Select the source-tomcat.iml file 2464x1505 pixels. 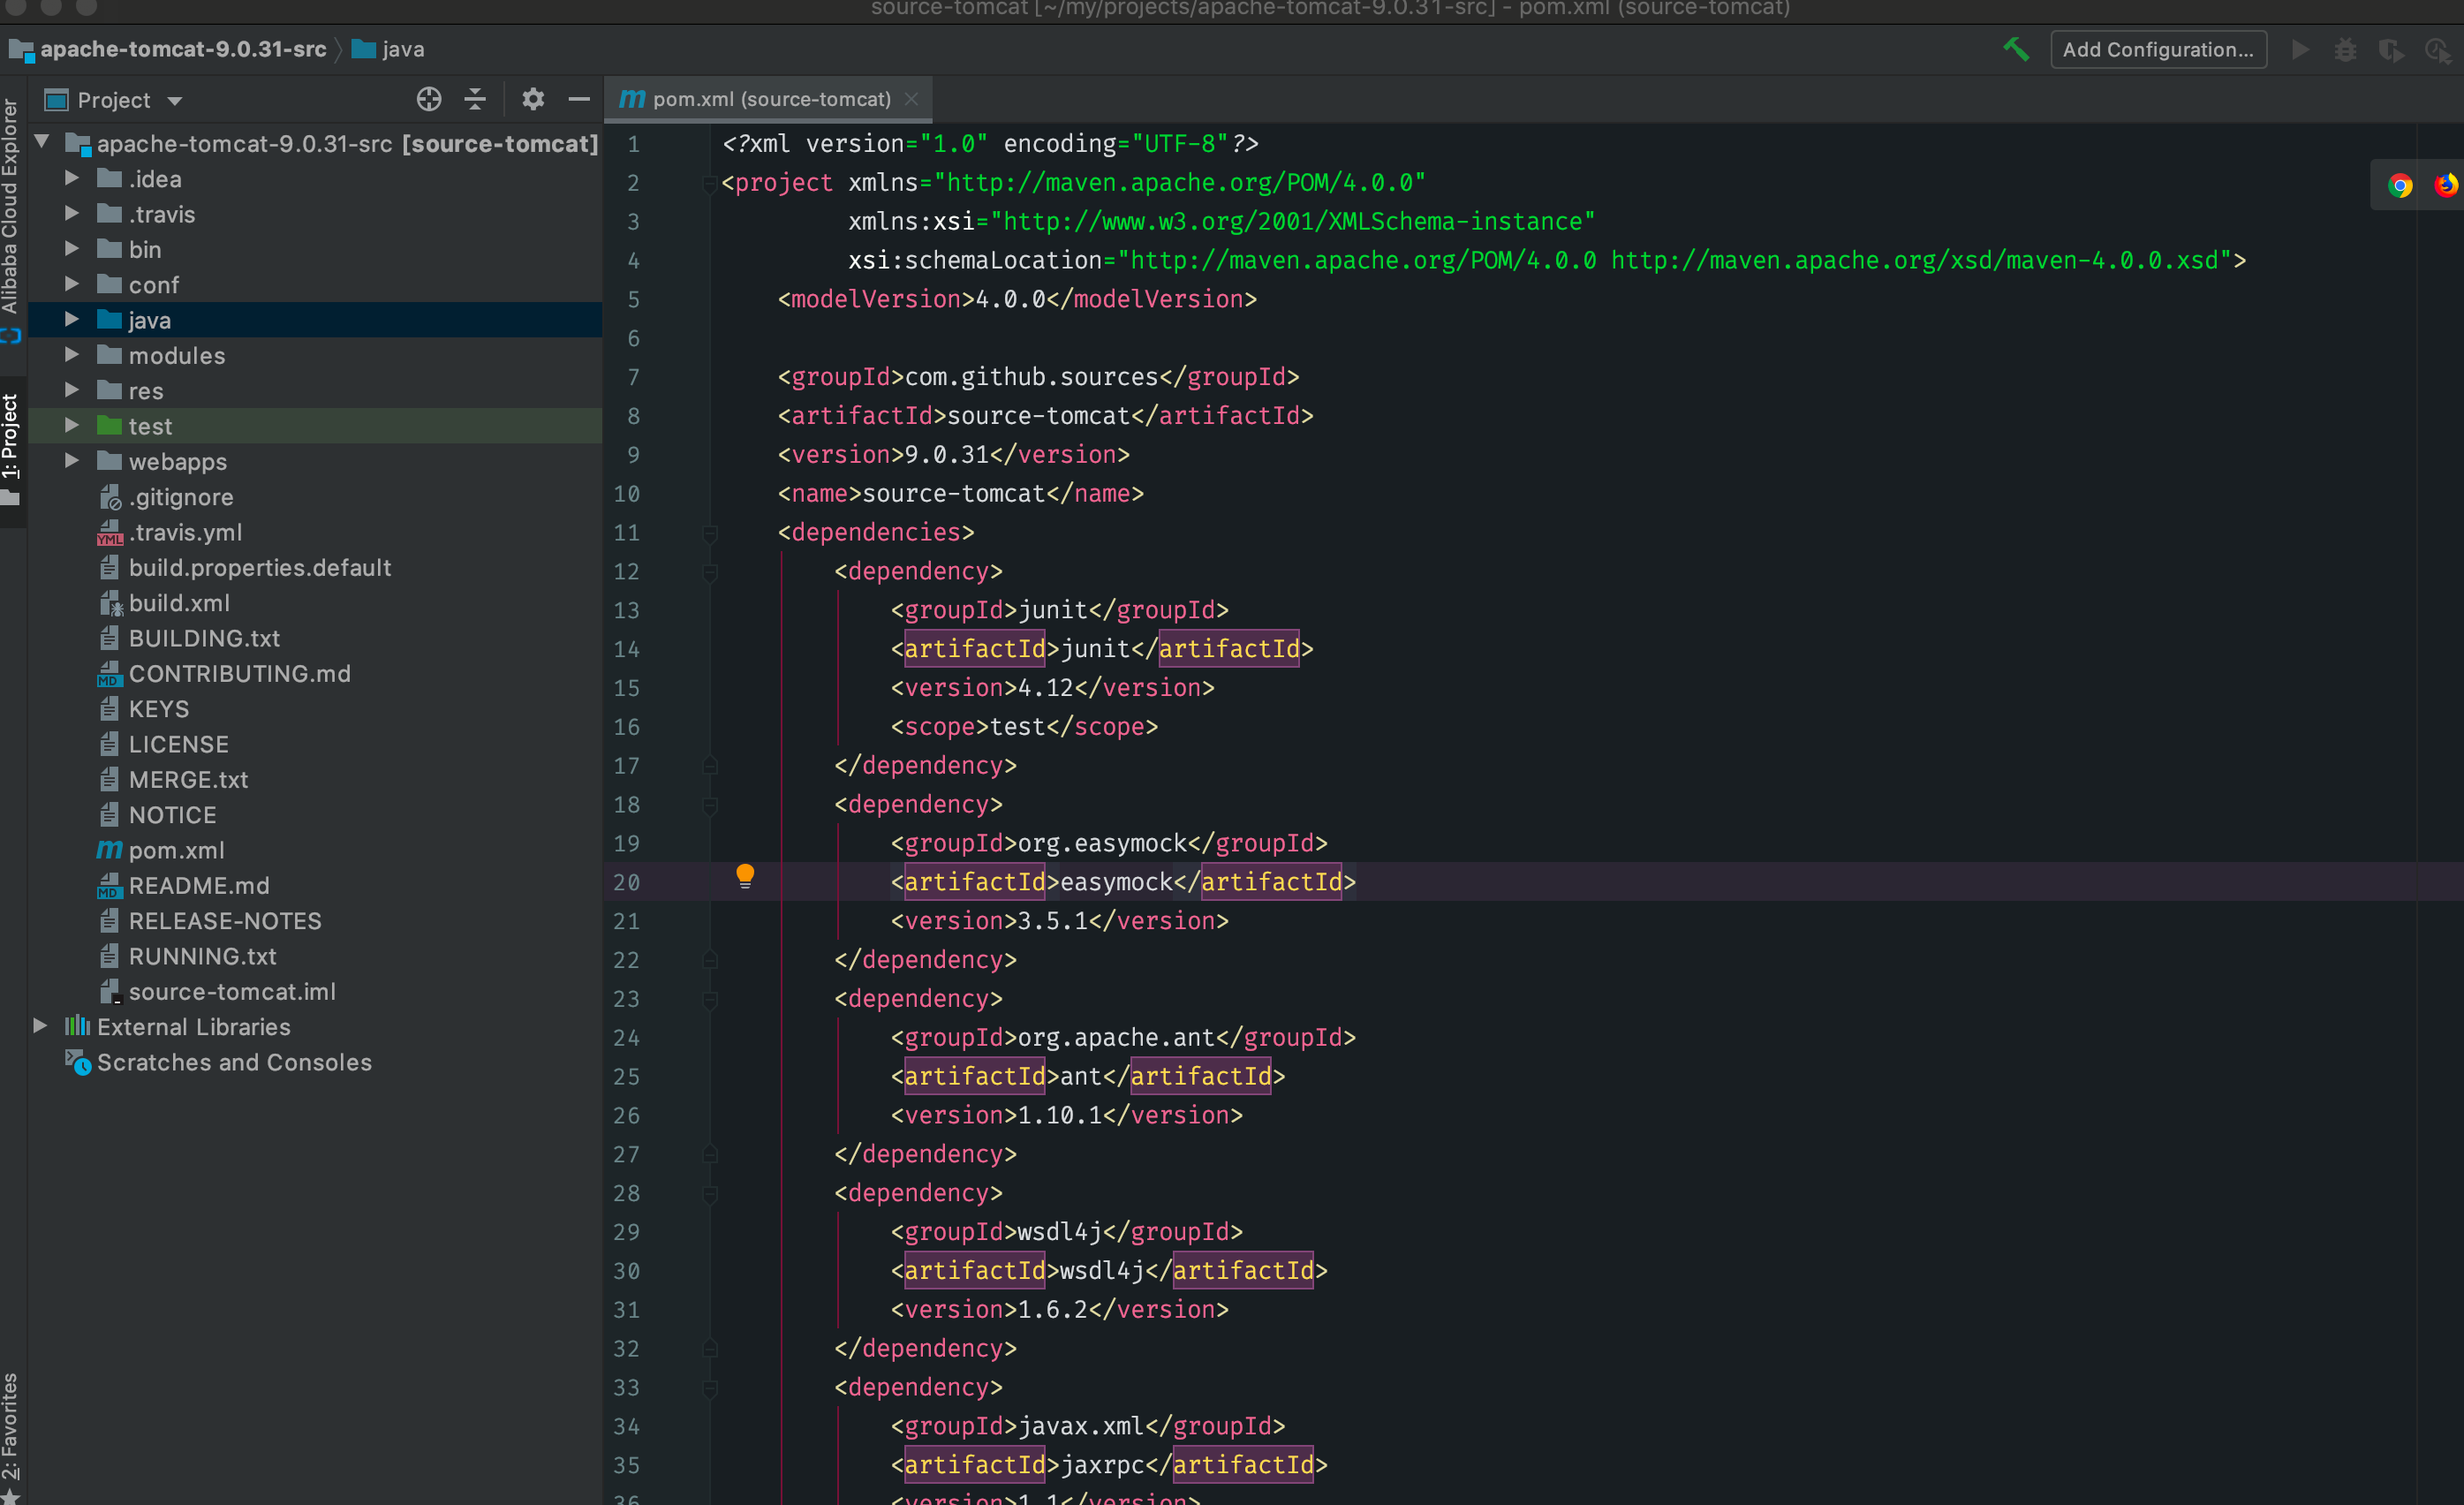point(232,992)
